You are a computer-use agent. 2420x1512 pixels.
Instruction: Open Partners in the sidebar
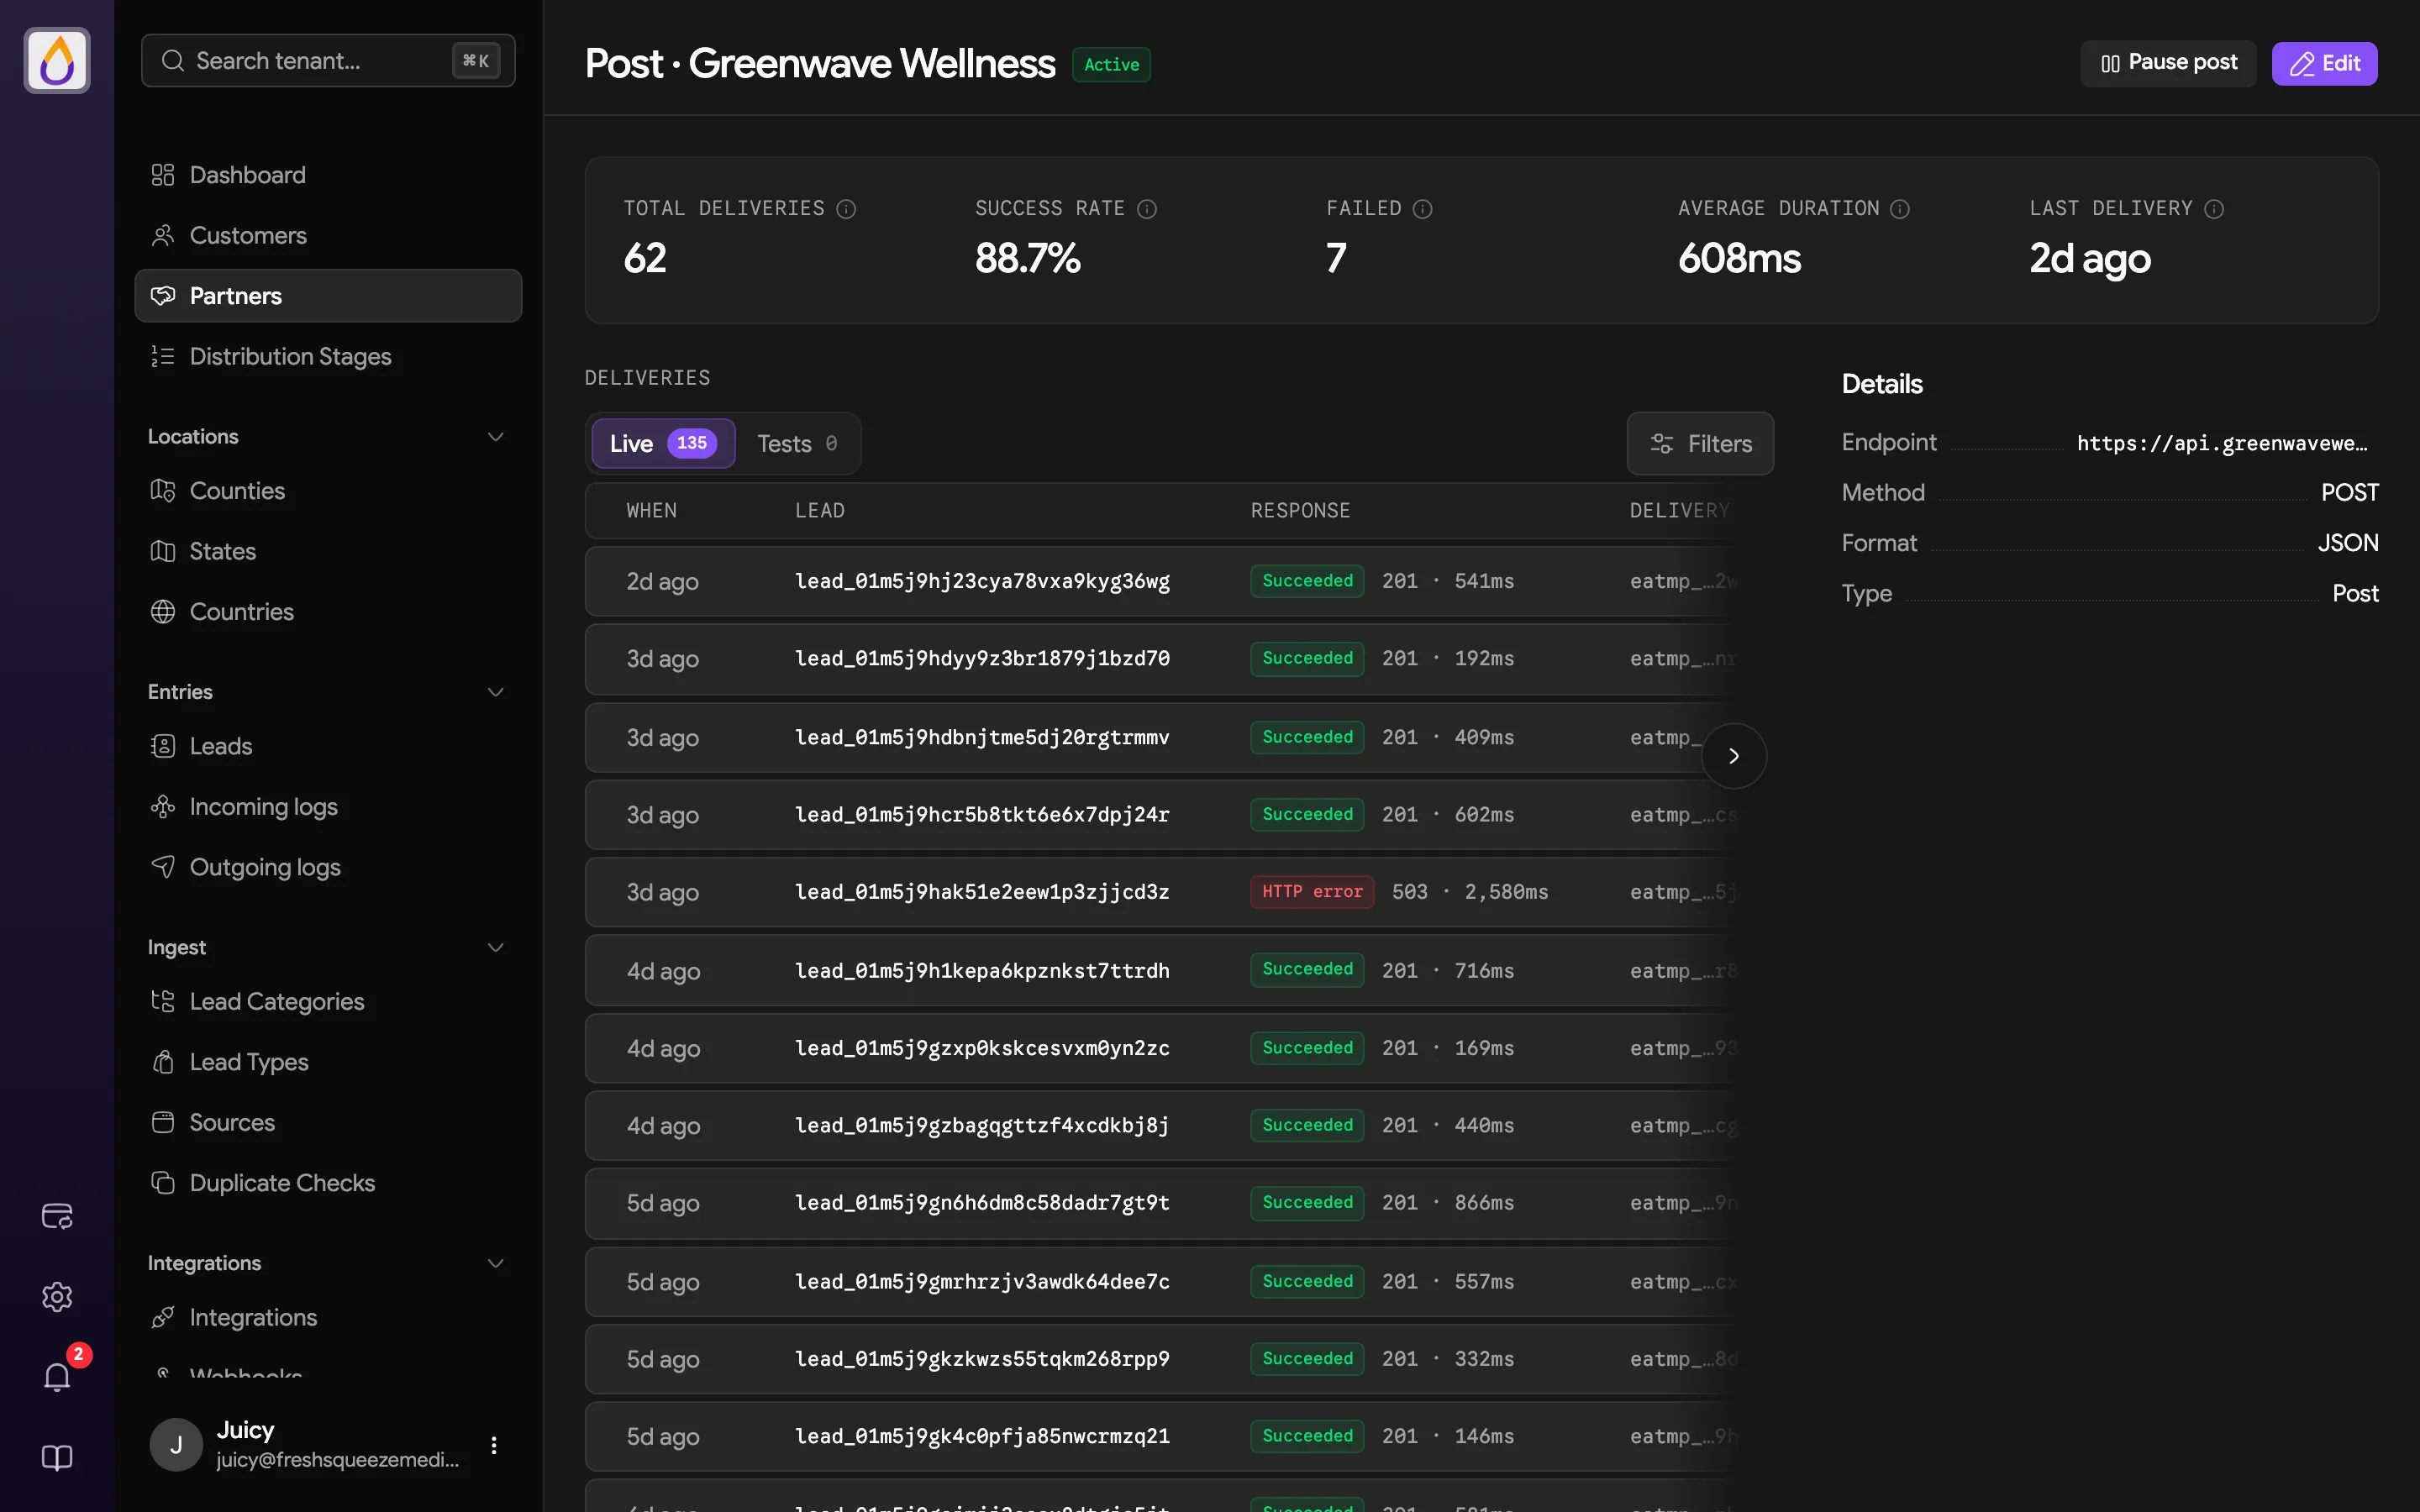pyautogui.click(x=328, y=296)
